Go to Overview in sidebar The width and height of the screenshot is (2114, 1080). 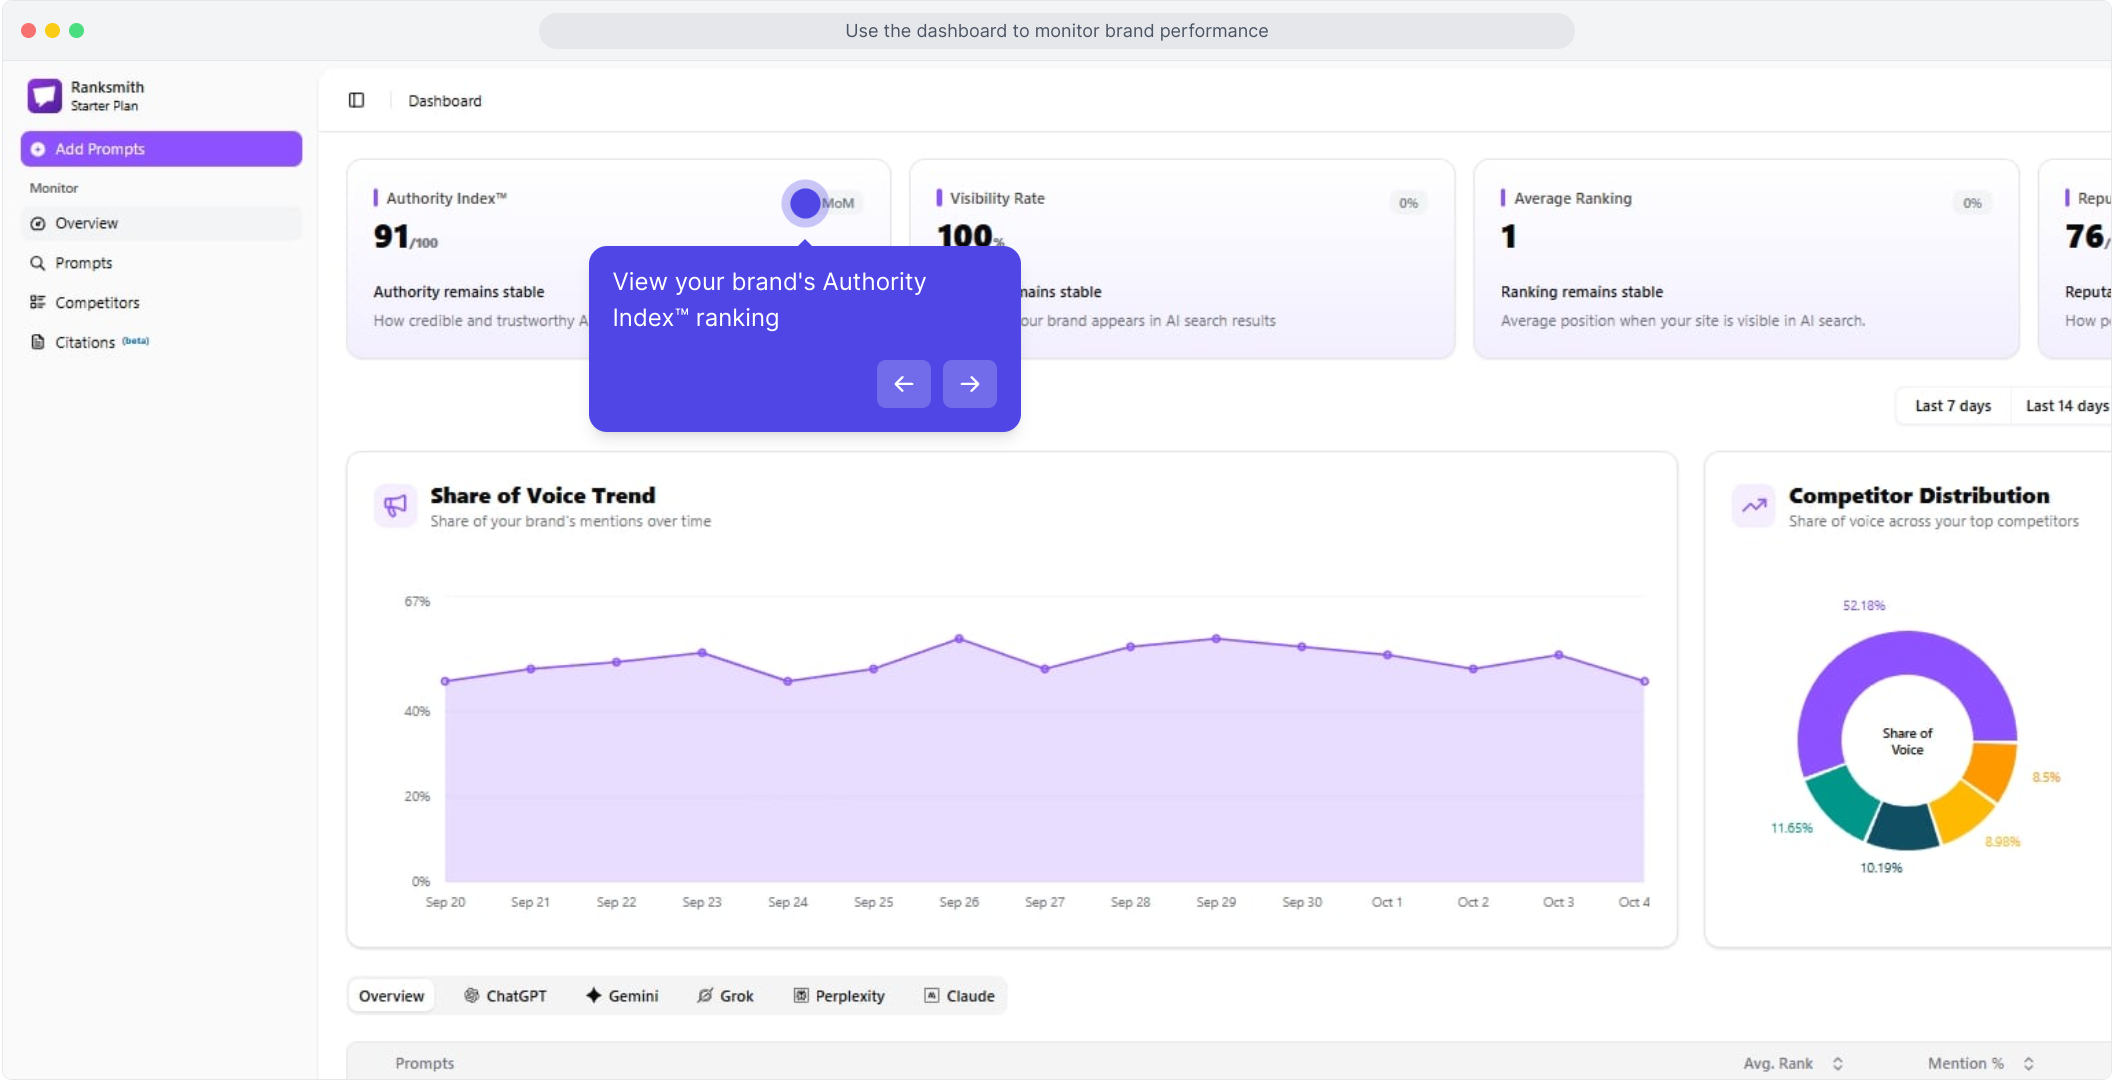tap(87, 223)
